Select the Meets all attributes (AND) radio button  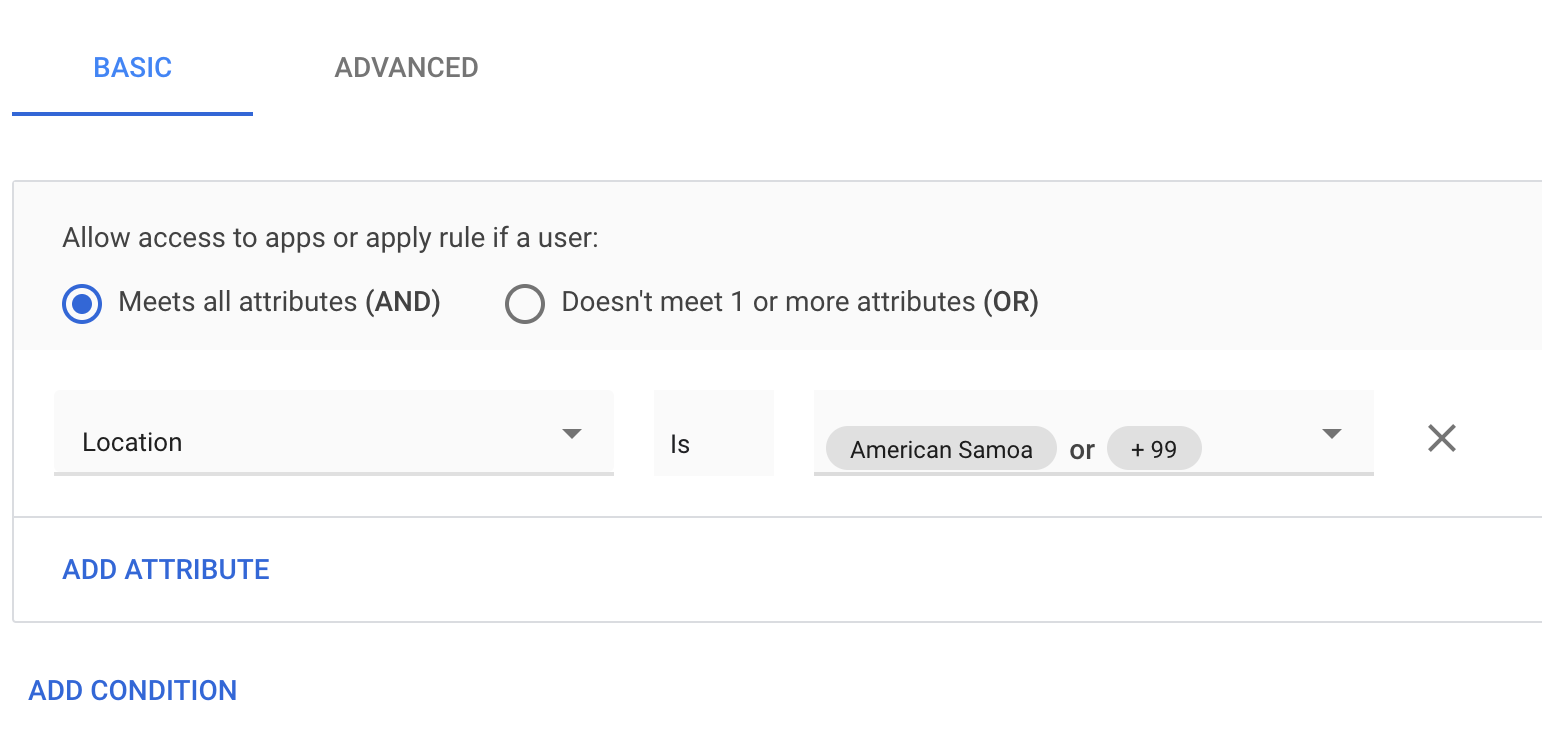click(x=82, y=303)
